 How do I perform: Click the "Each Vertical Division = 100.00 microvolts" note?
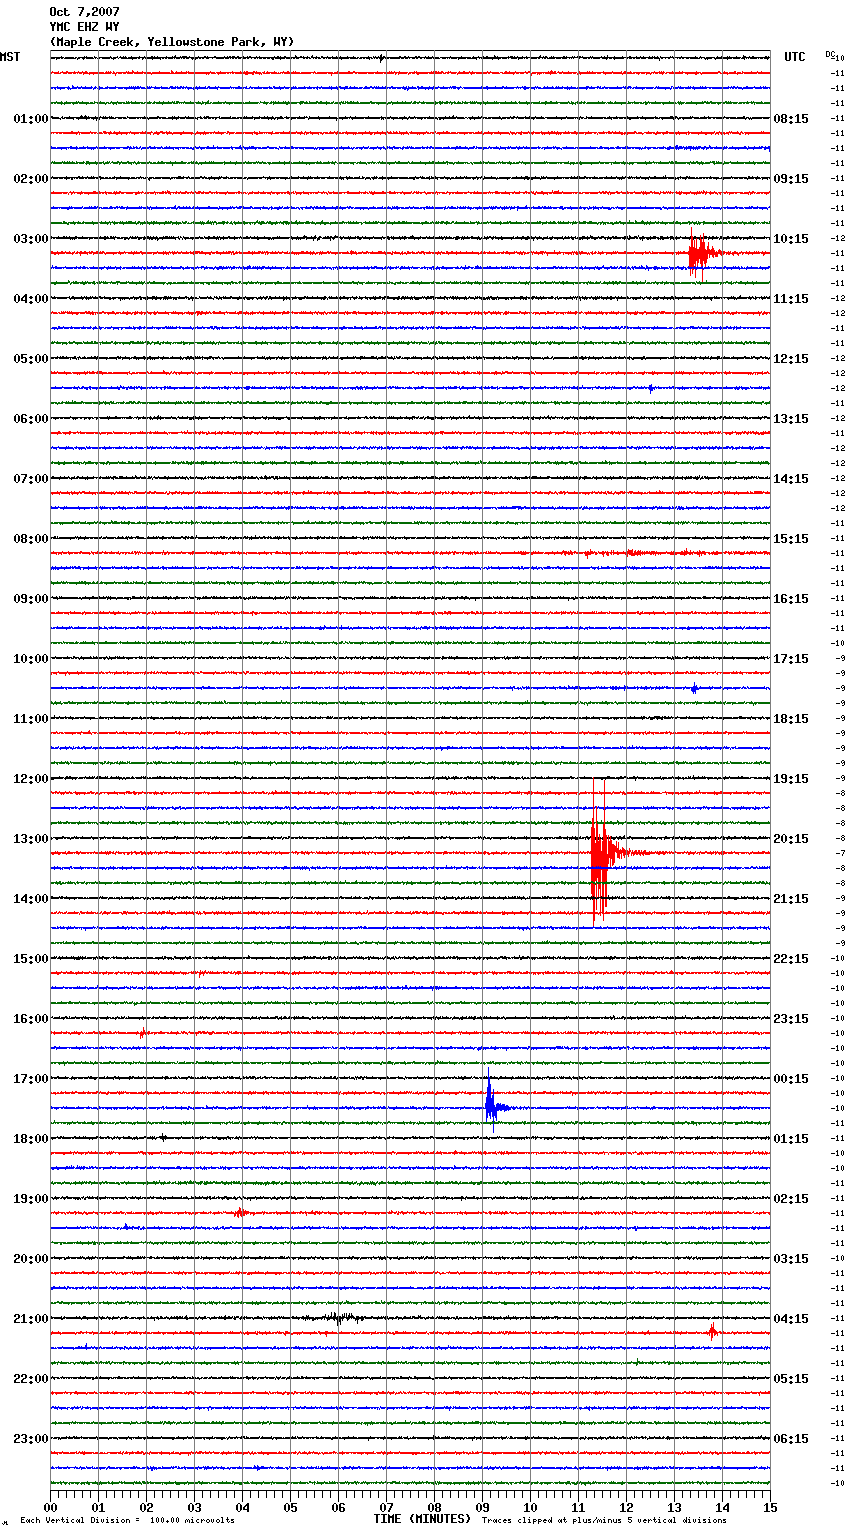click(128, 1521)
